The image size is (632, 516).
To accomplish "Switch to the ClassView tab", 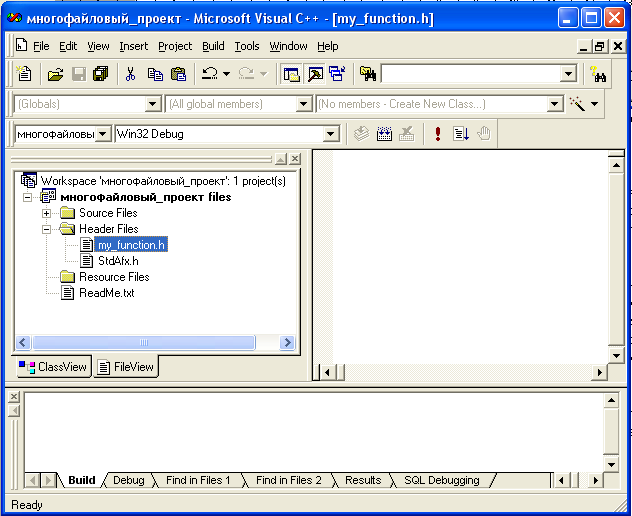I will click(53, 367).
